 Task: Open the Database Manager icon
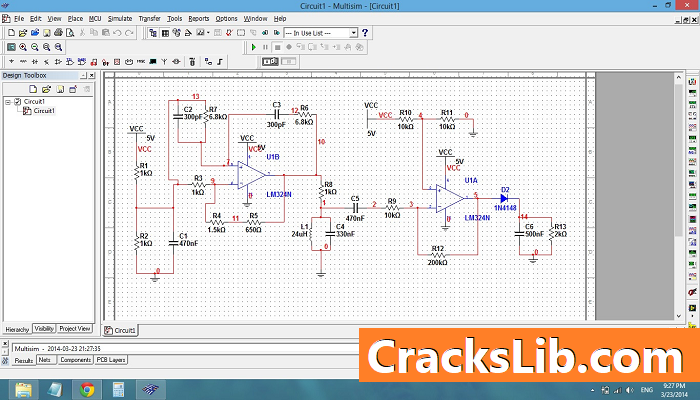click(177, 33)
